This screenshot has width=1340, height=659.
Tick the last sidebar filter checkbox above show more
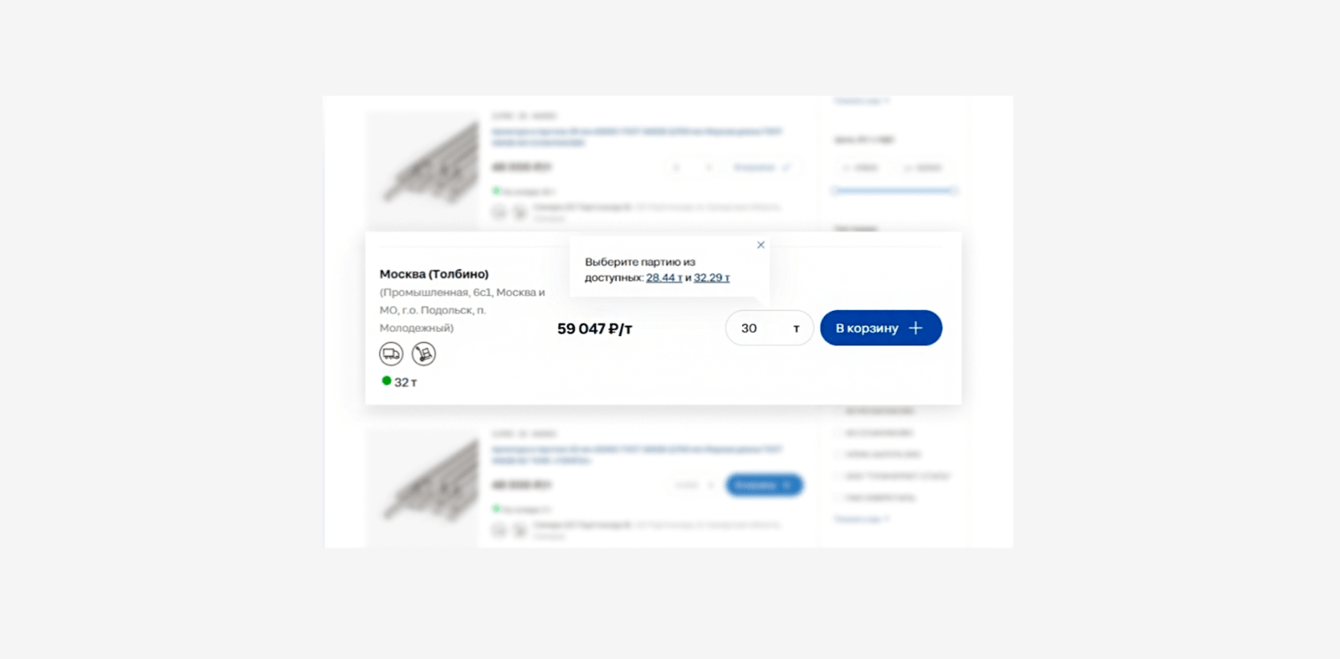(840, 497)
